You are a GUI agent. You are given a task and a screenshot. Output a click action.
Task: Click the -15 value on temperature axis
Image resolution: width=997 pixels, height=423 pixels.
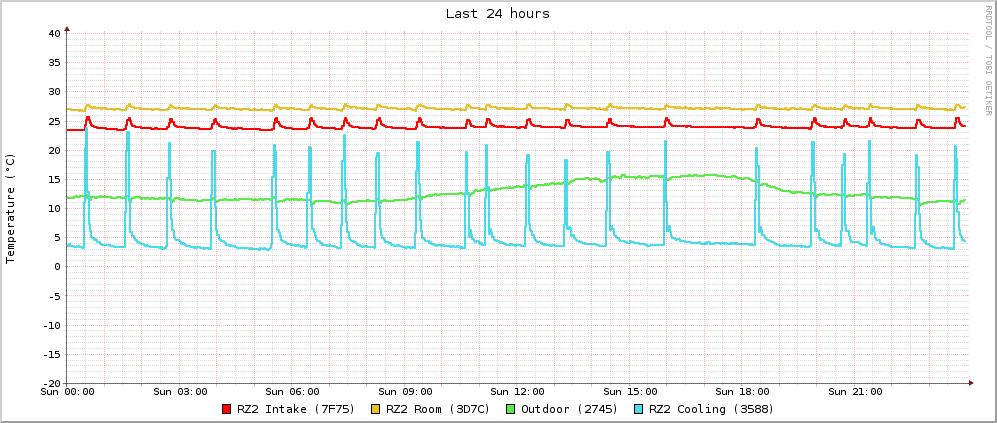click(52, 354)
